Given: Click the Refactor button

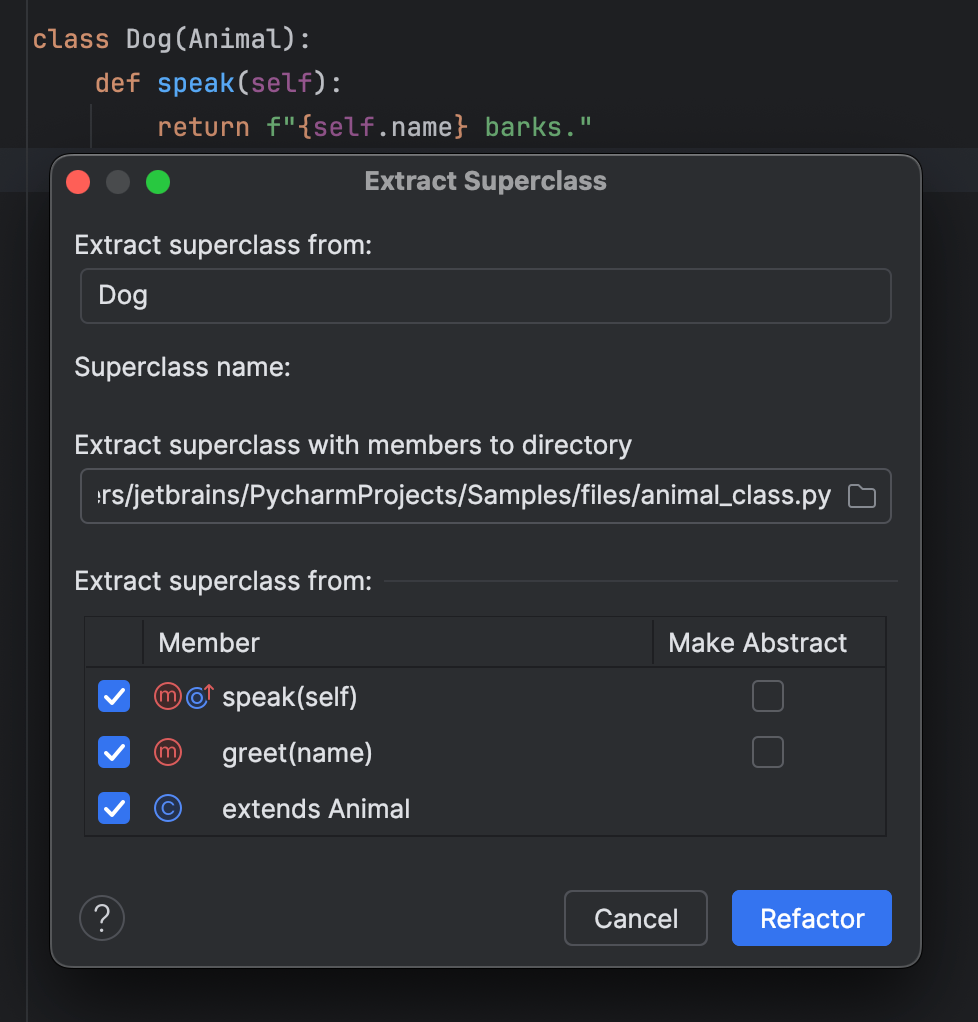Looking at the screenshot, I should [x=811, y=917].
